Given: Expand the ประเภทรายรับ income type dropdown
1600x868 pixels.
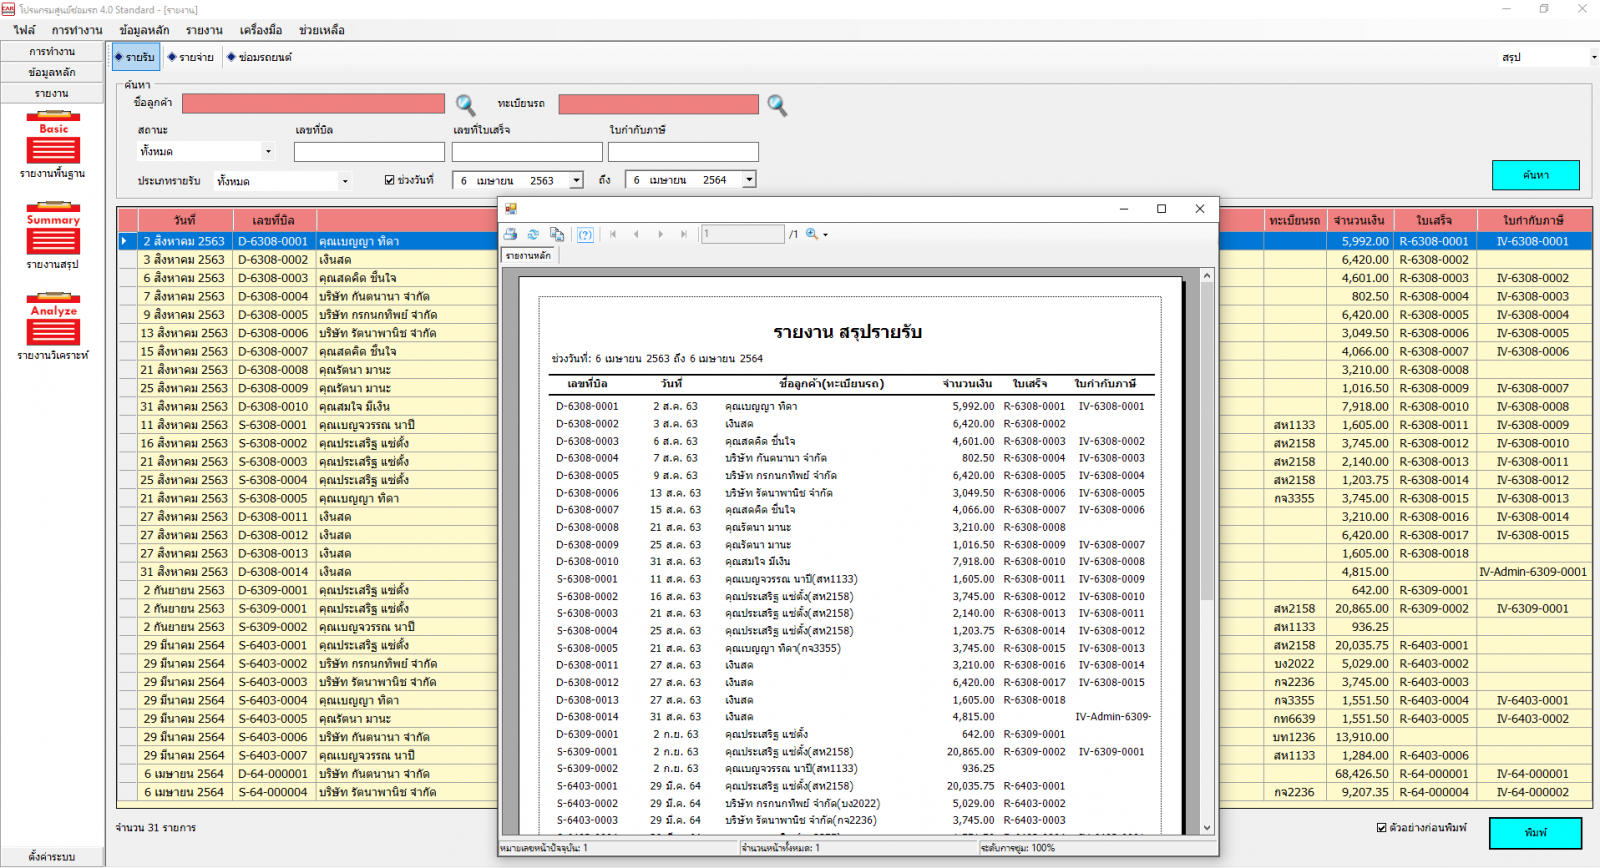Looking at the screenshot, I should [x=345, y=181].
